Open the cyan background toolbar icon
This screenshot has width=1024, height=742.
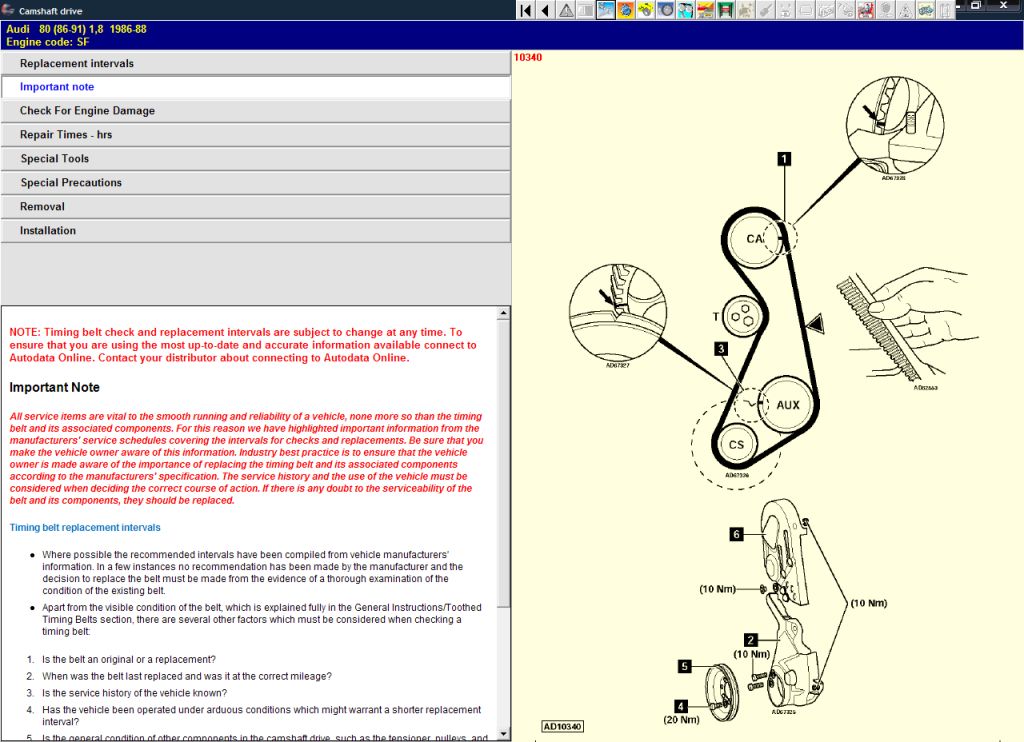point(686,10)
